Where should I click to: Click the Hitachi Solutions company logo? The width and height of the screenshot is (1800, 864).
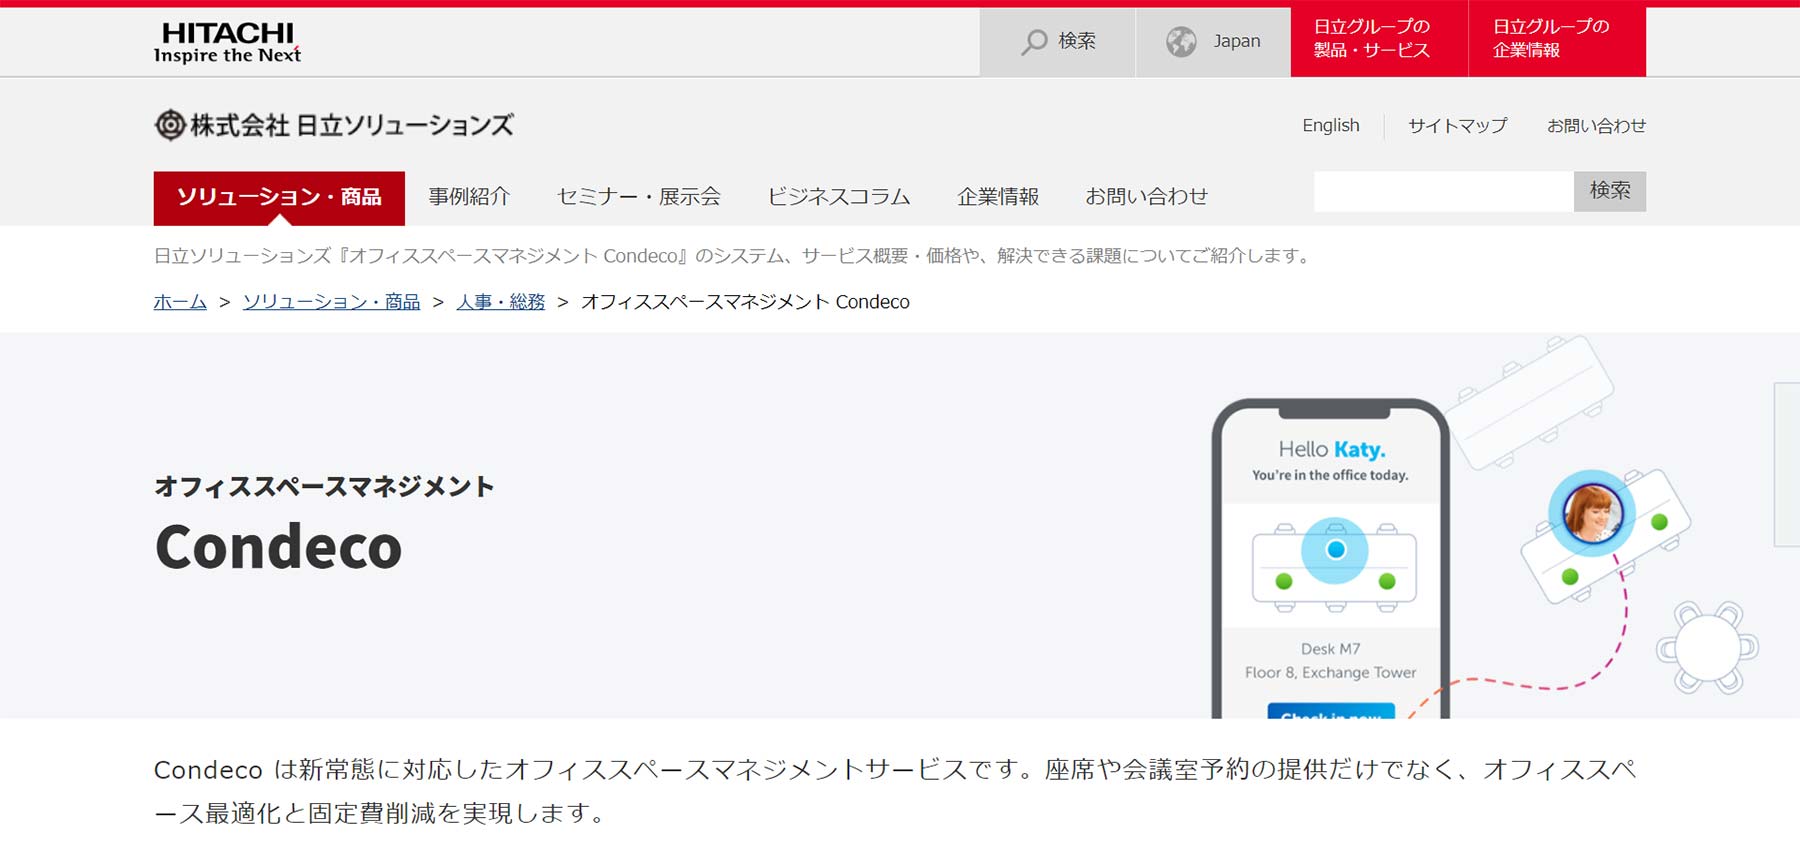coord(333,125)
